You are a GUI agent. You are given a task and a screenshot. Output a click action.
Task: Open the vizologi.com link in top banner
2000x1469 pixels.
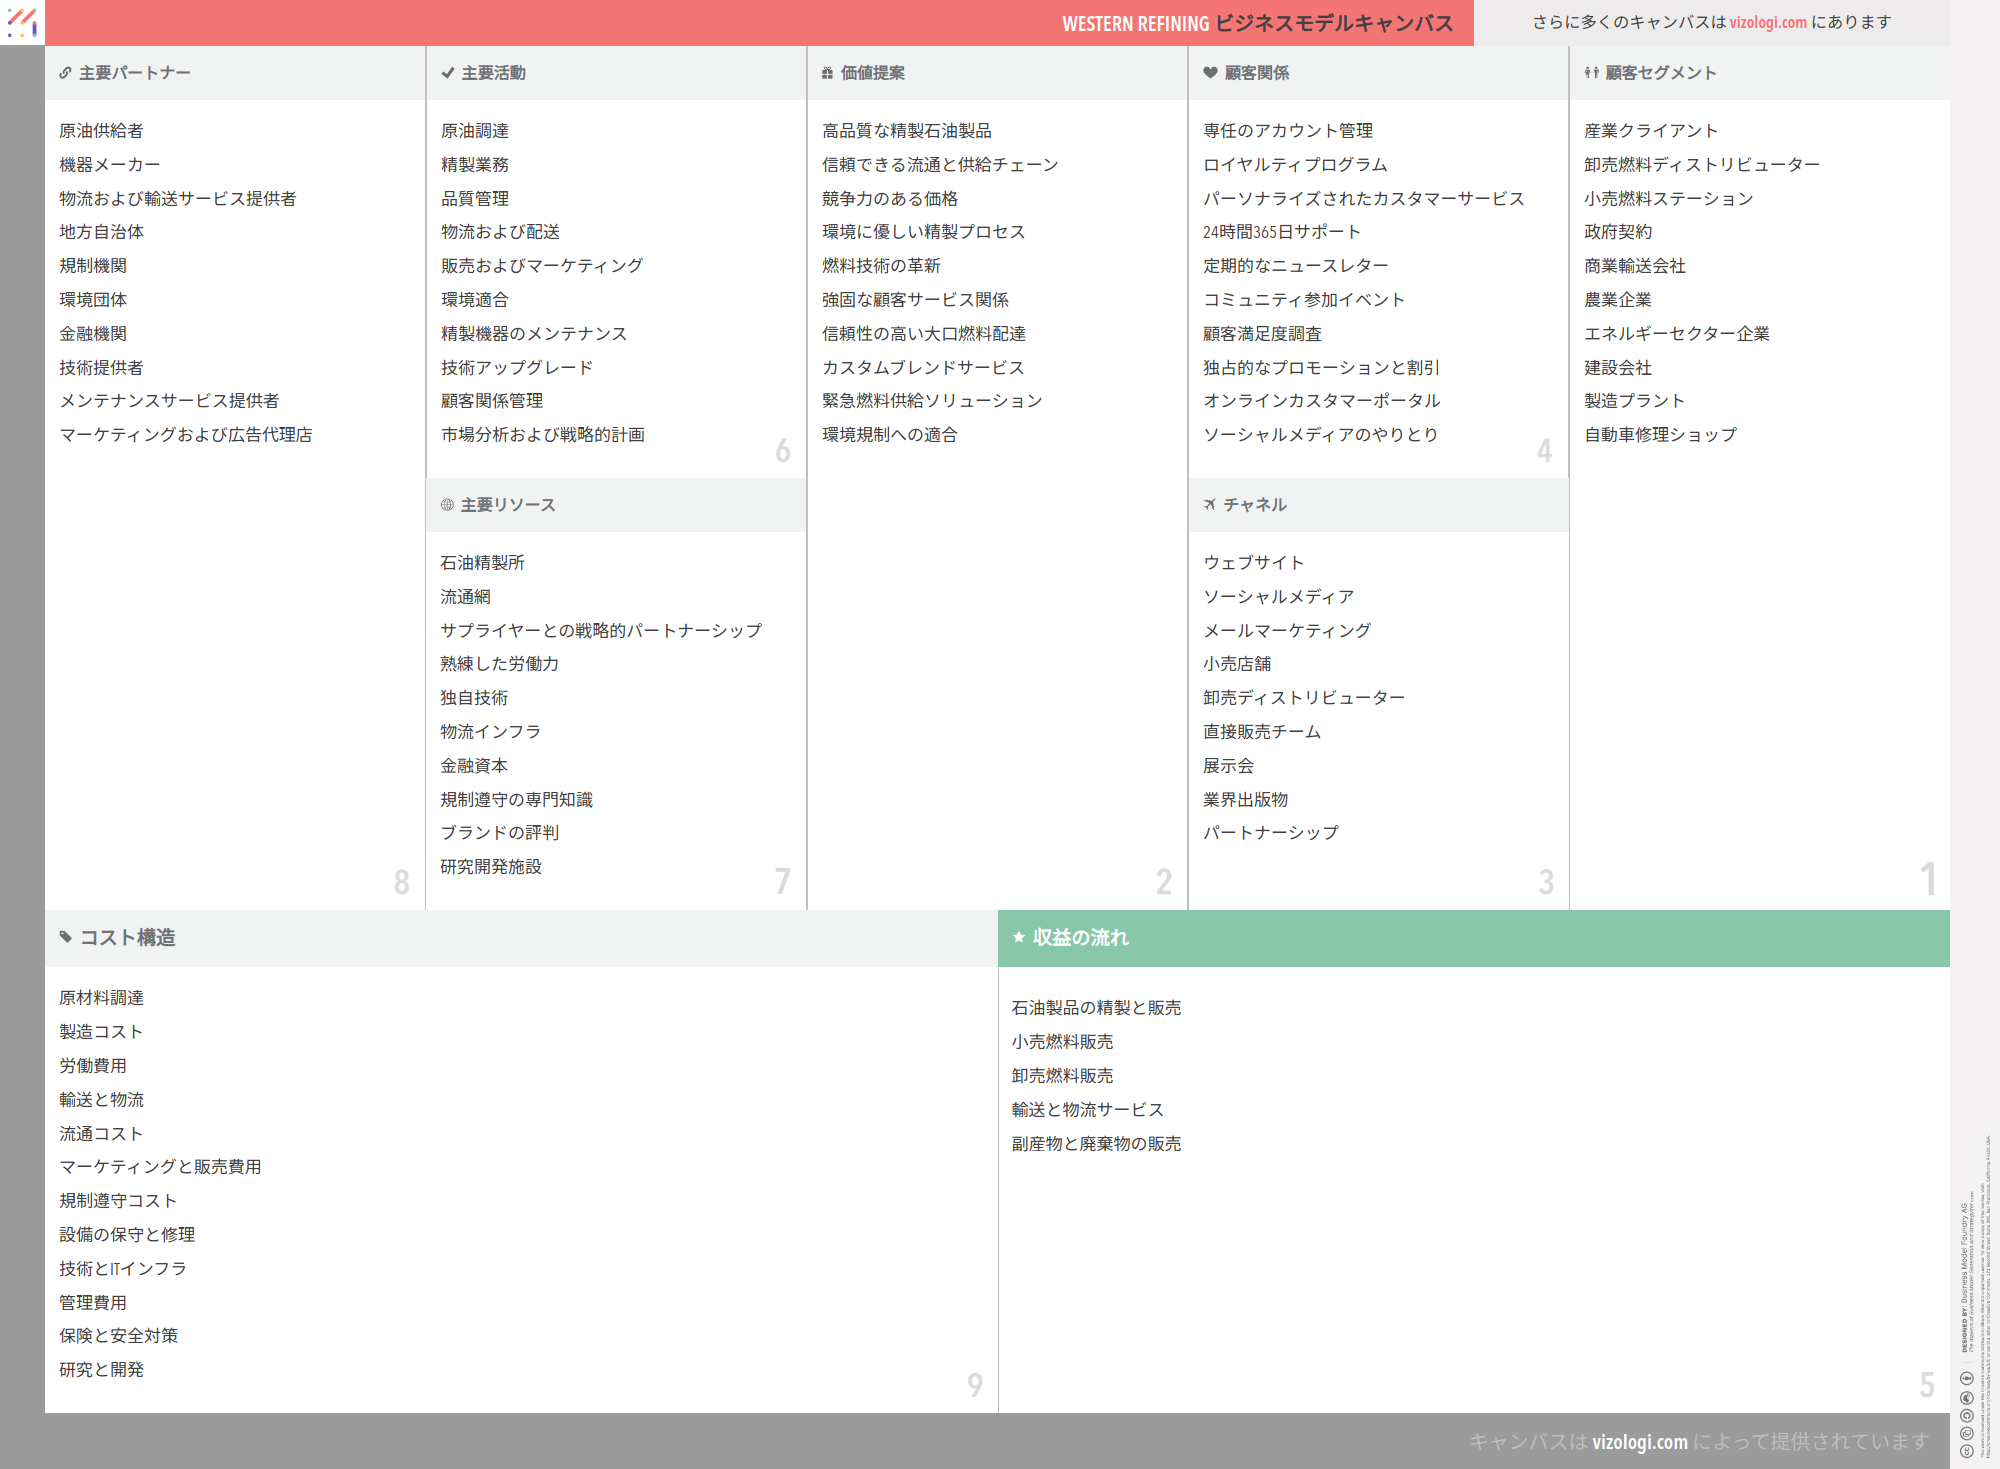pos(1767,22)
